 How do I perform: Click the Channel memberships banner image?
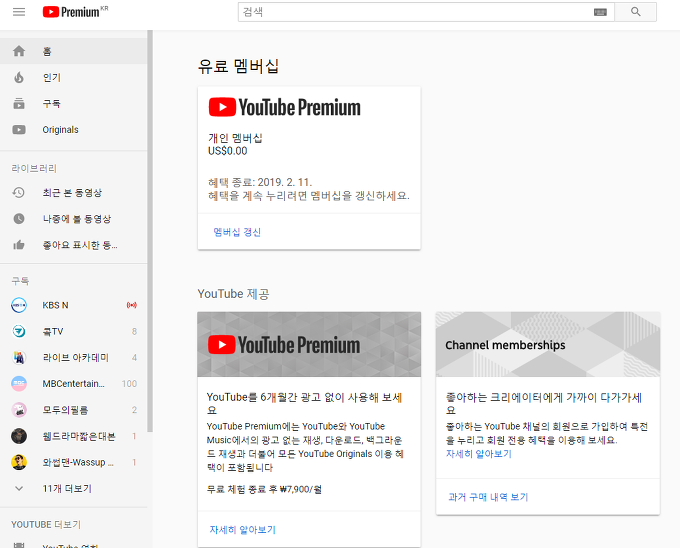548,344
